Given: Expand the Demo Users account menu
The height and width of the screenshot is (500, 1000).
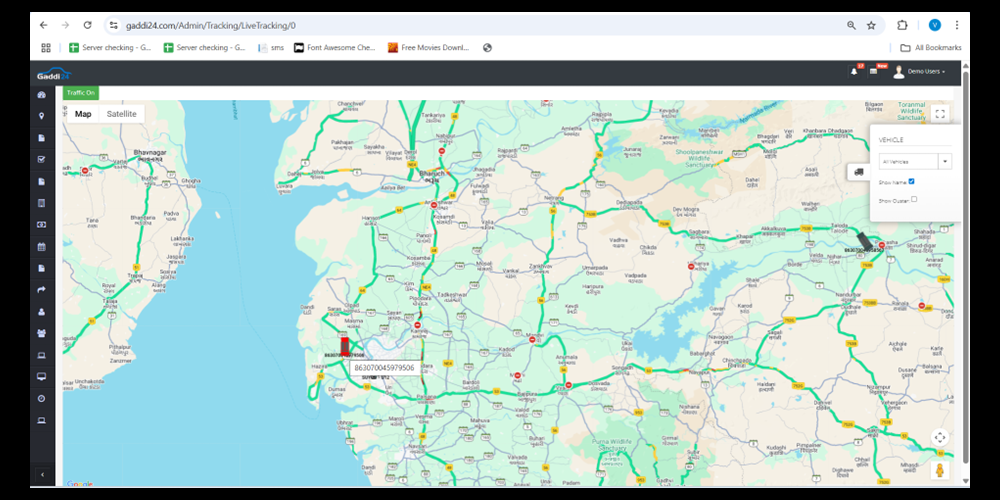Looking at the screenshot, I should pos(920,72).
